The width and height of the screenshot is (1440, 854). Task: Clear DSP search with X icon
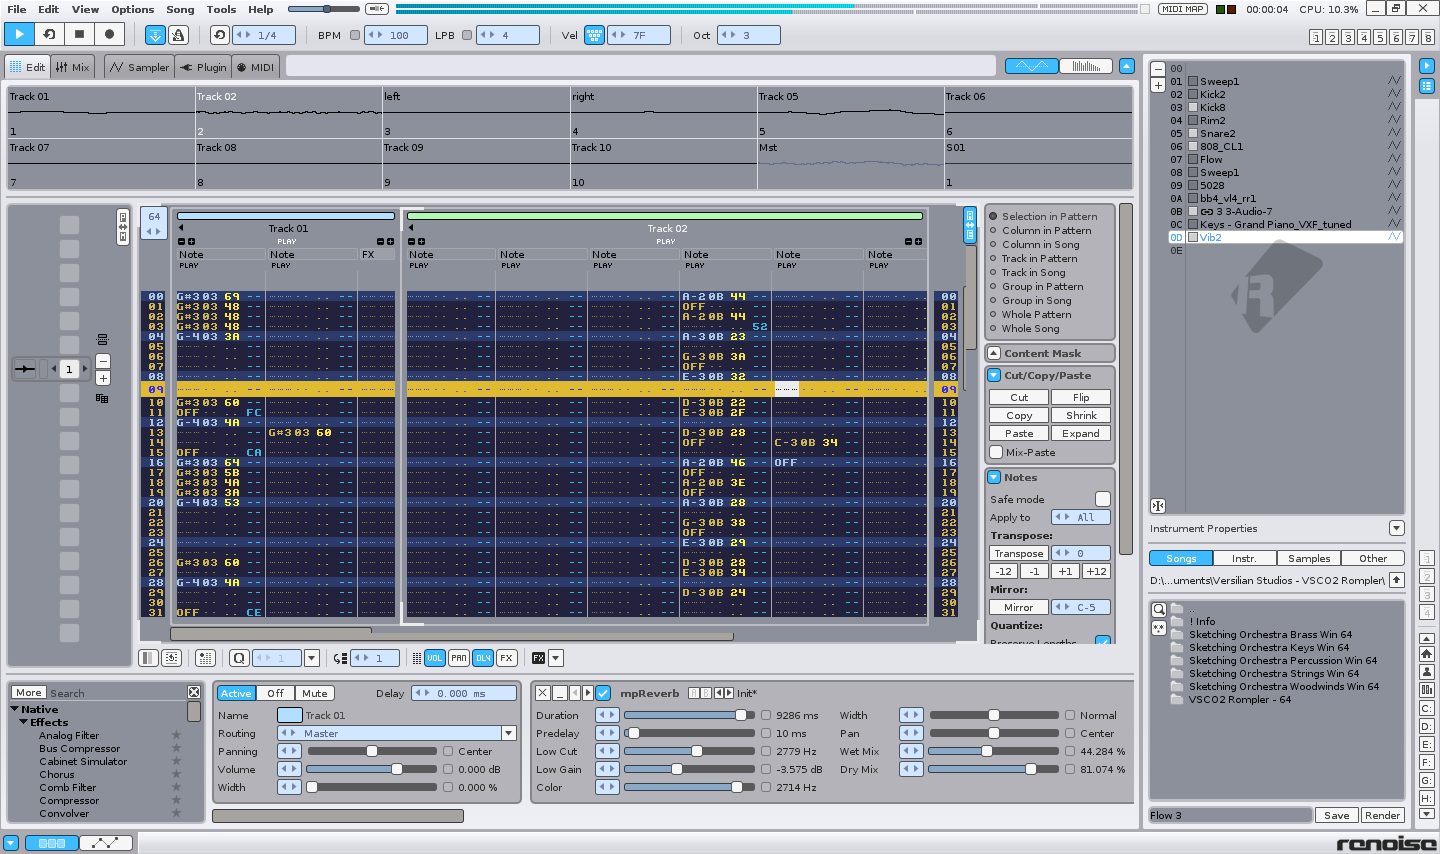(194, 692)
